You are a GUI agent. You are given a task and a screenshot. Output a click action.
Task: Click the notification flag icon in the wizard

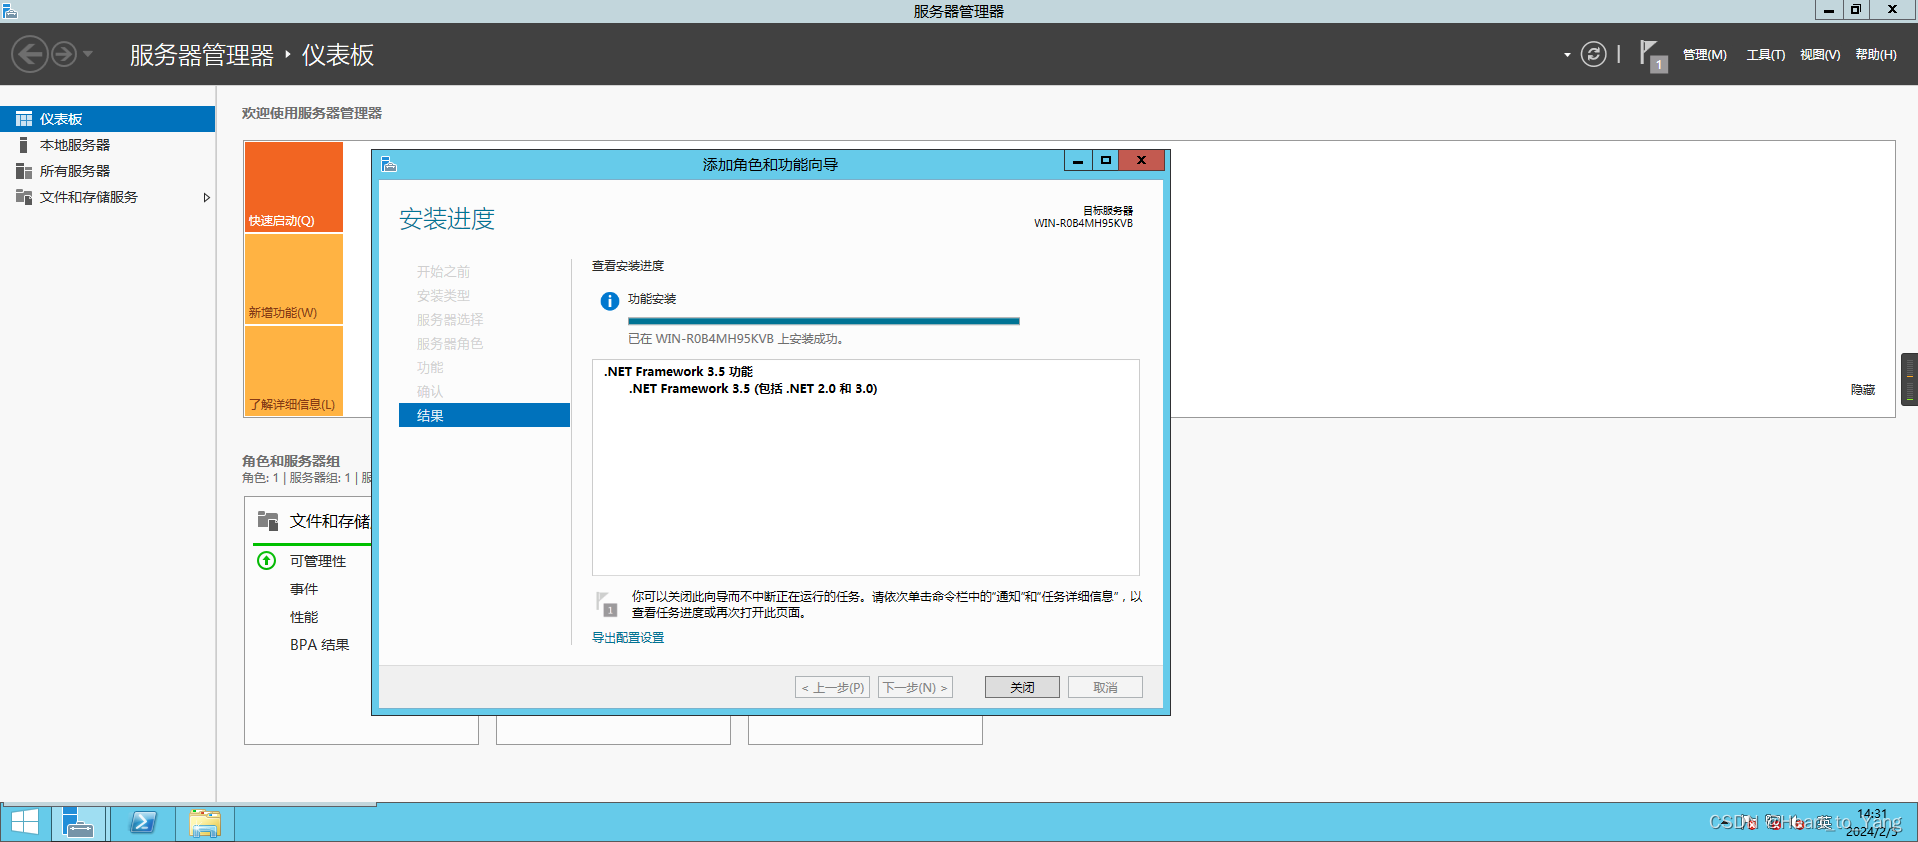[606, 604]
